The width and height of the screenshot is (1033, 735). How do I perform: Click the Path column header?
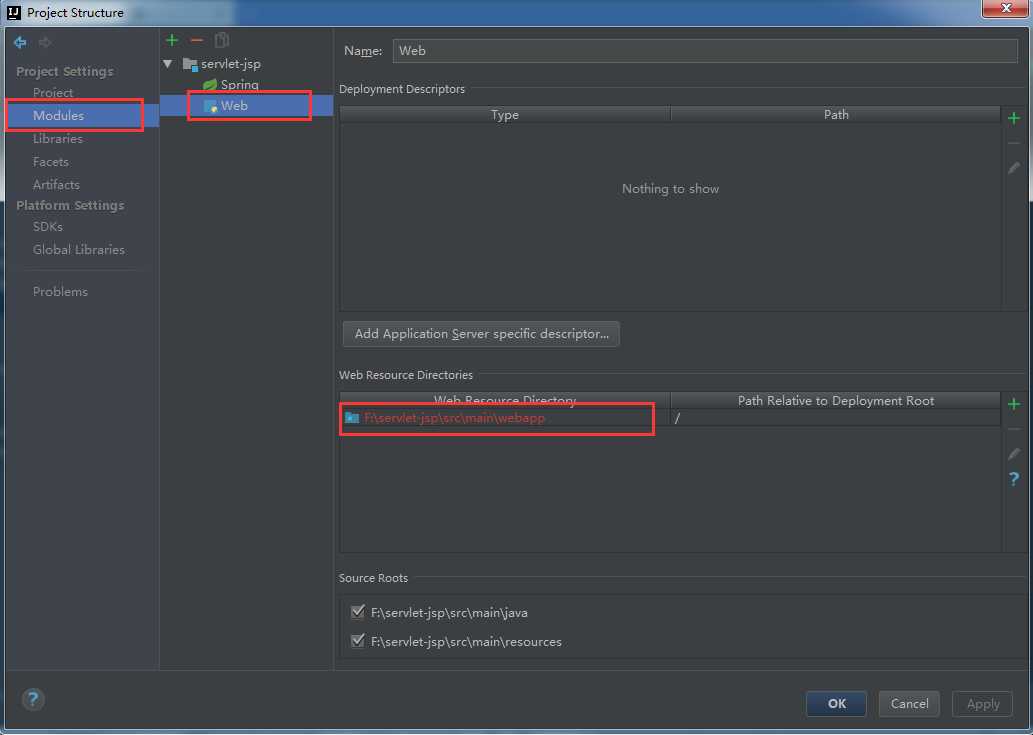(x=836, y=115)
